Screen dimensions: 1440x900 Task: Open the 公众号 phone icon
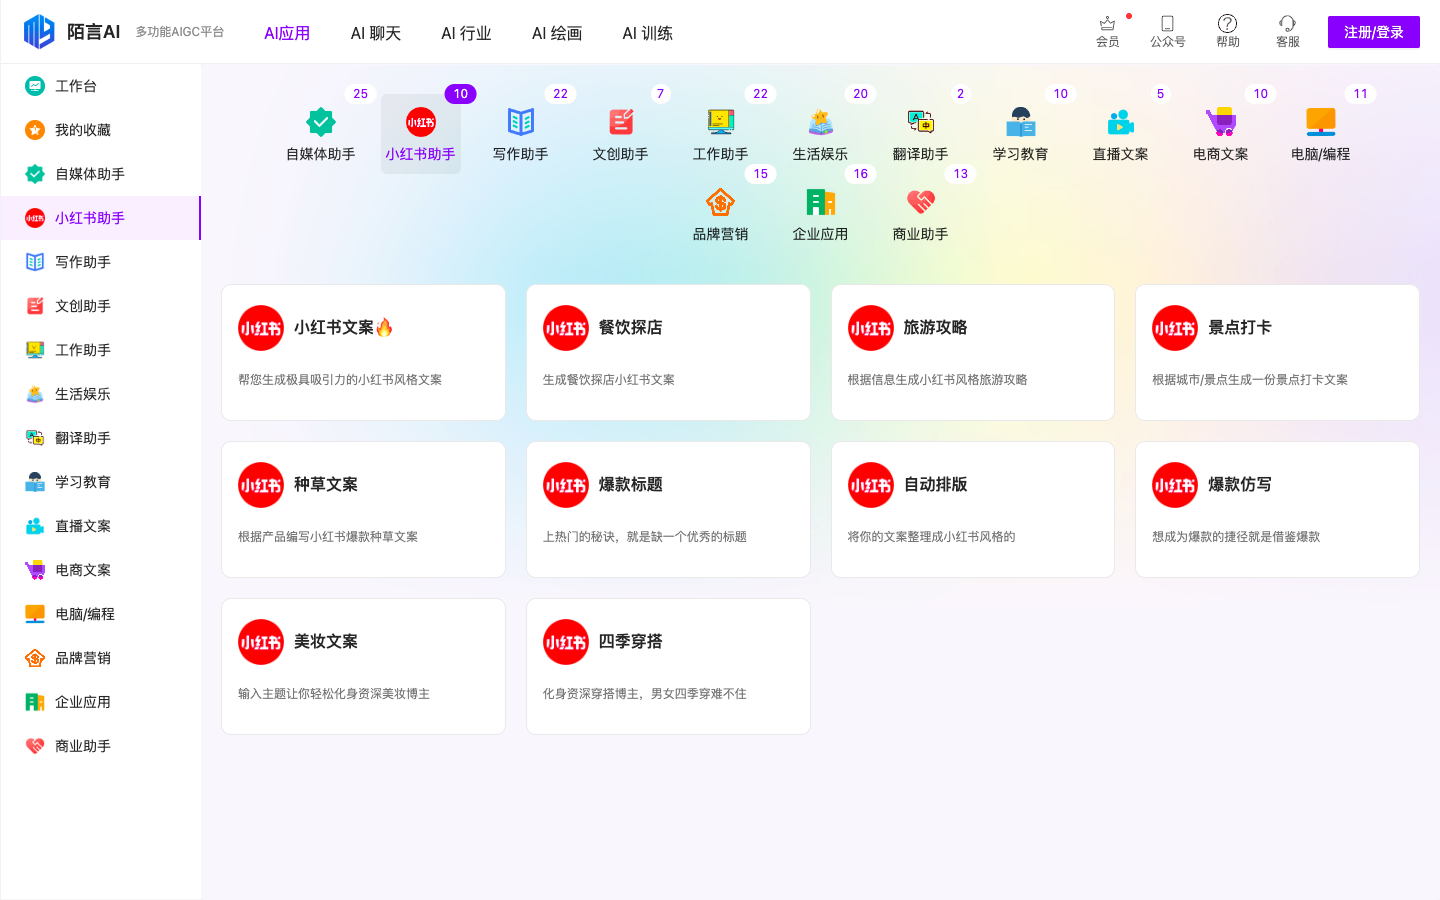1167,23
